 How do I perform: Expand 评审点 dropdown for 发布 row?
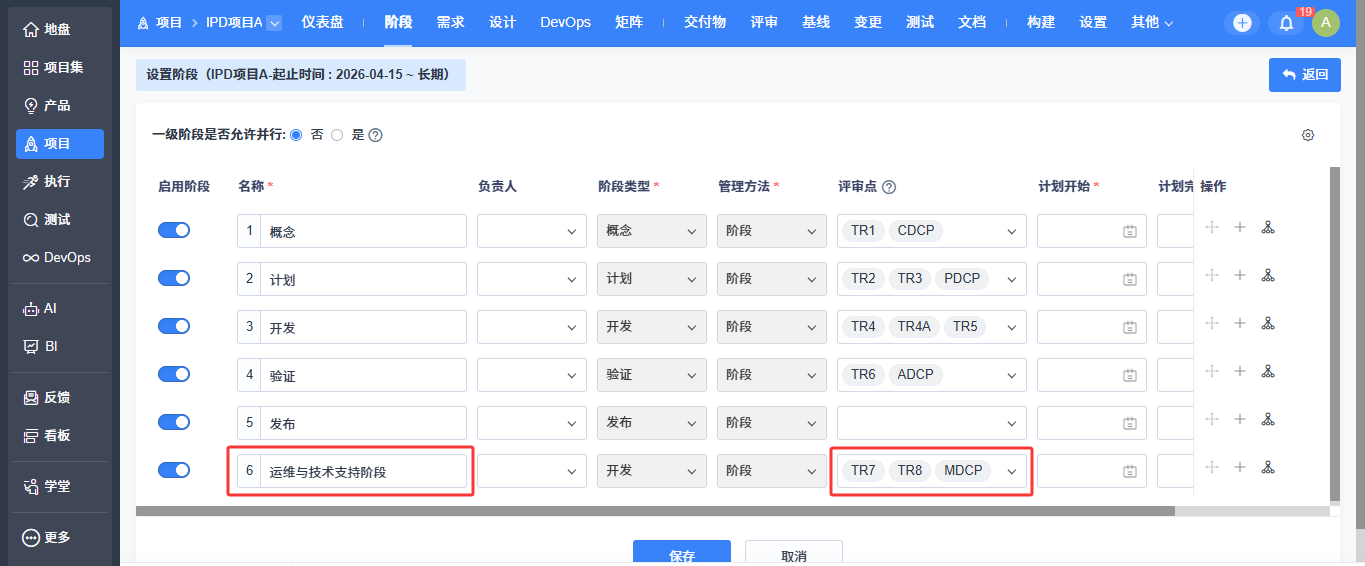[x=931, y=423]
